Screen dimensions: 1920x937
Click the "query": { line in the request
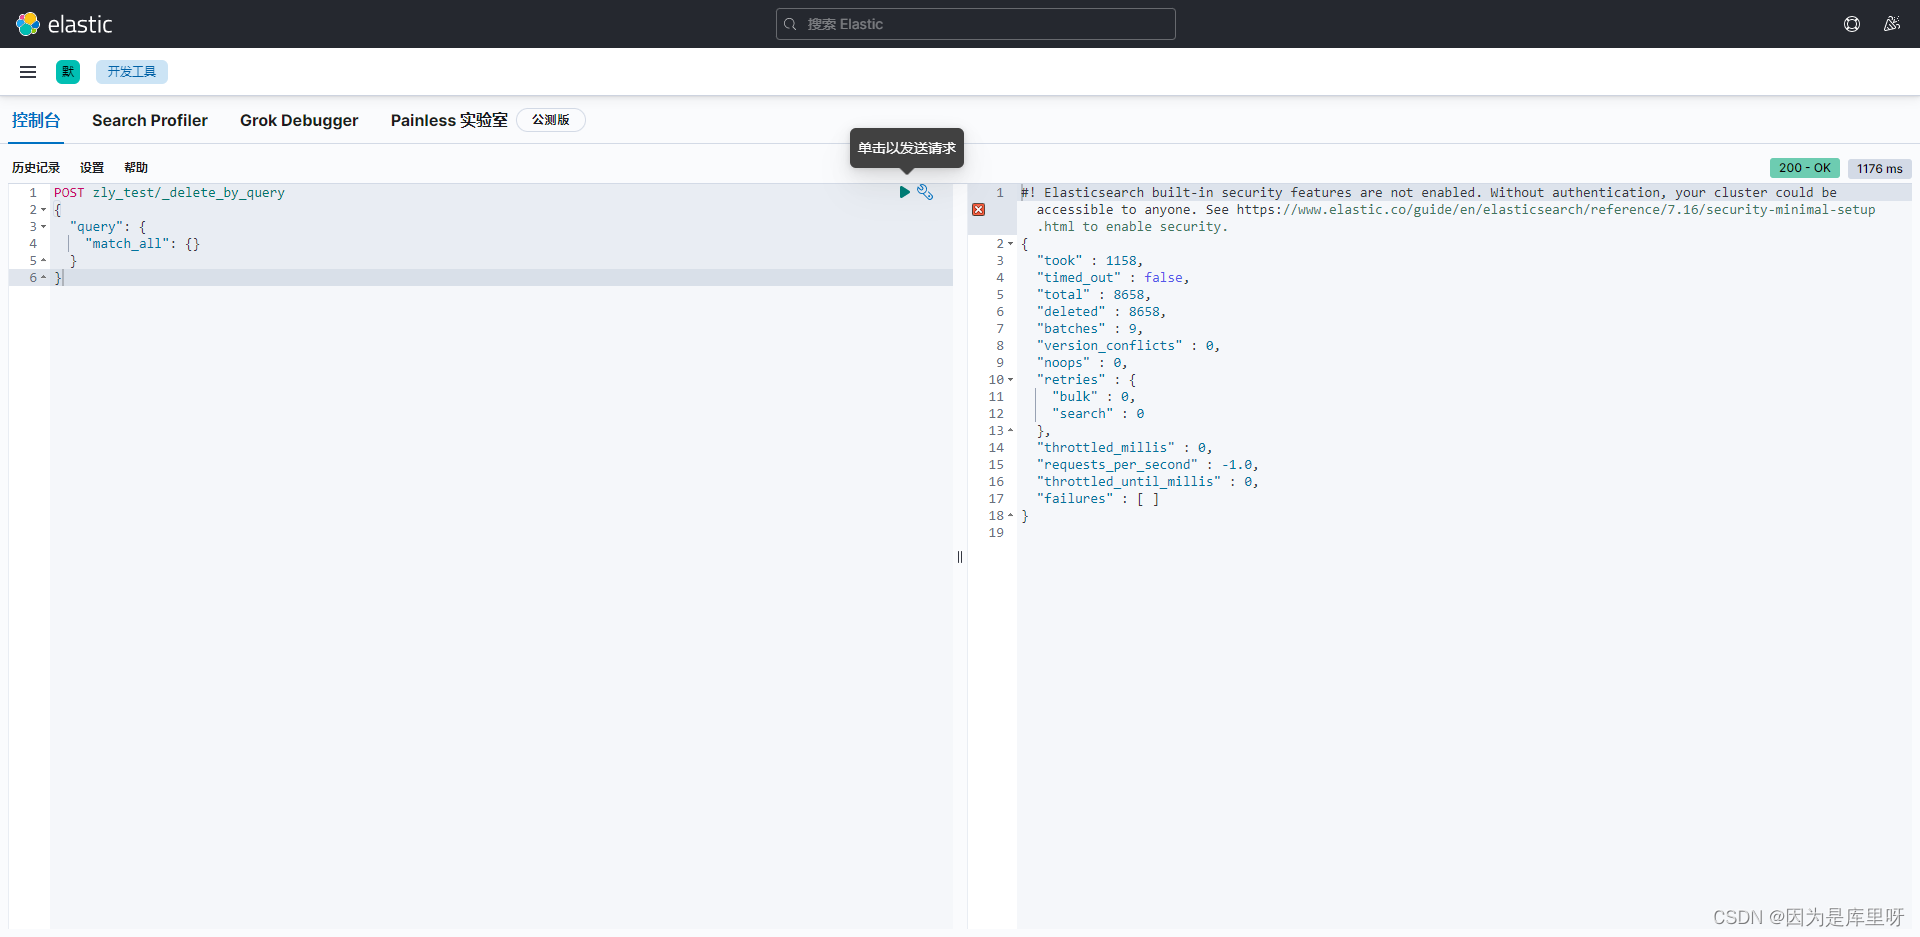coord(108,227)
